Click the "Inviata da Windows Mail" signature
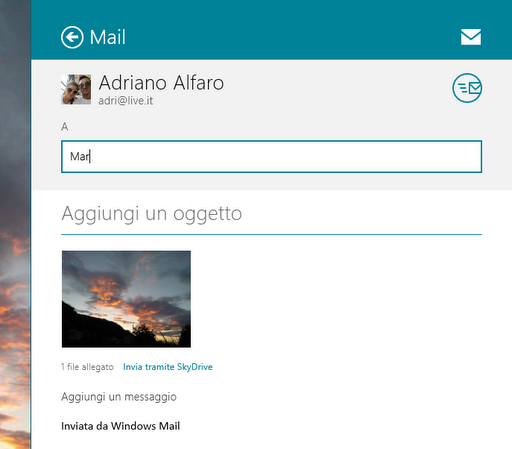512x449 pixels. (x=120, y=426)
